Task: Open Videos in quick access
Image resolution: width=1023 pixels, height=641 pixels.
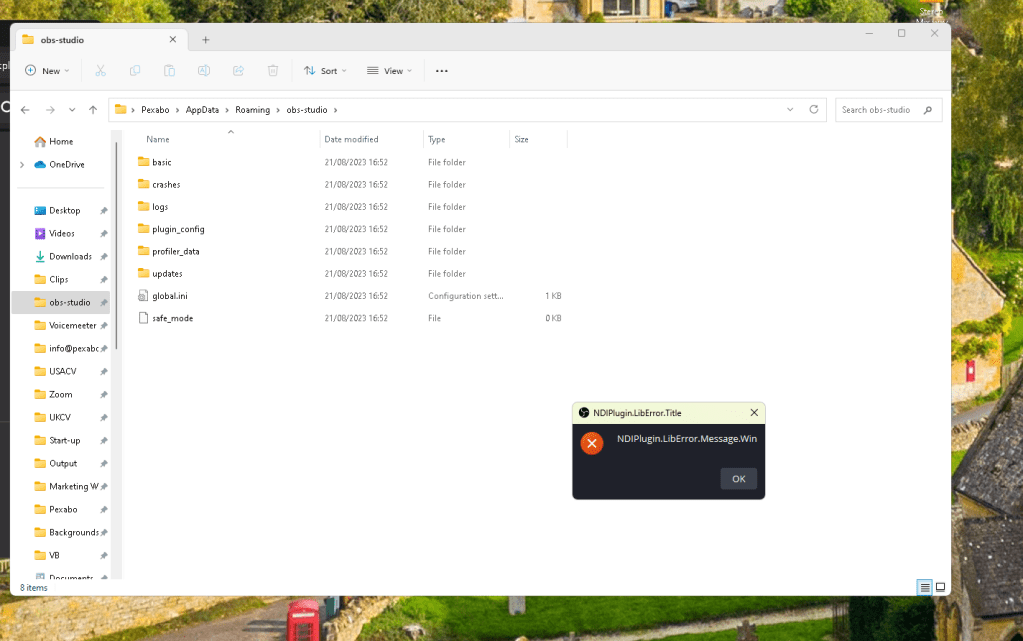Action: [x=61, y=234]
